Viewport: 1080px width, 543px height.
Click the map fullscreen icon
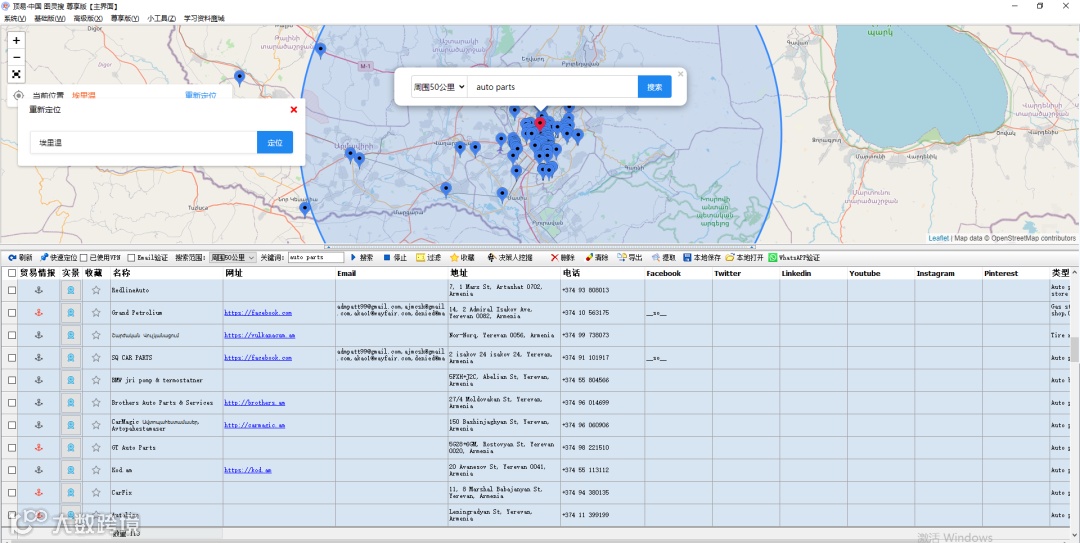click(x=16, y=74)
